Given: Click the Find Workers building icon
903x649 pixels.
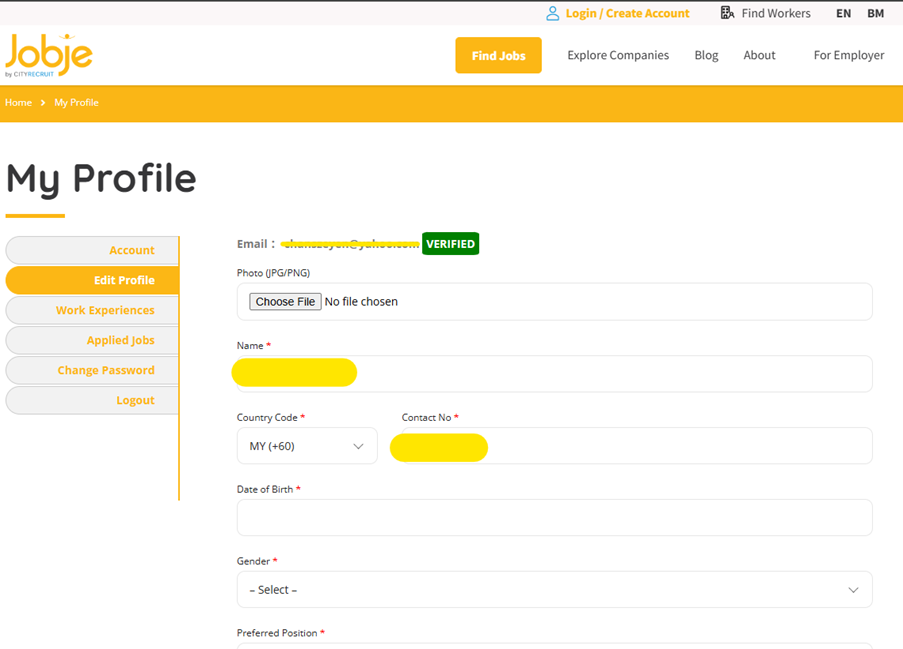Looking at the screenshot, I should coord(727,13).
